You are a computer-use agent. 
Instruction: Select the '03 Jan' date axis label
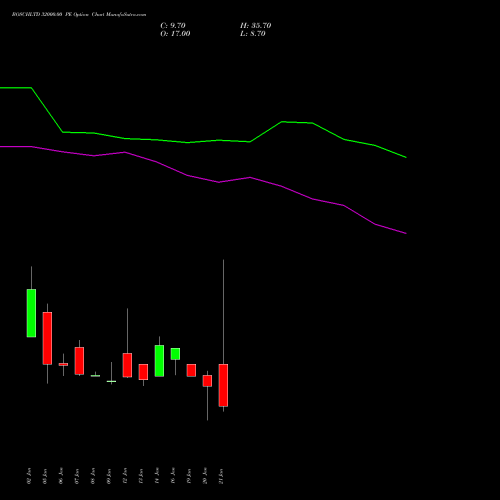coord(45,476)
